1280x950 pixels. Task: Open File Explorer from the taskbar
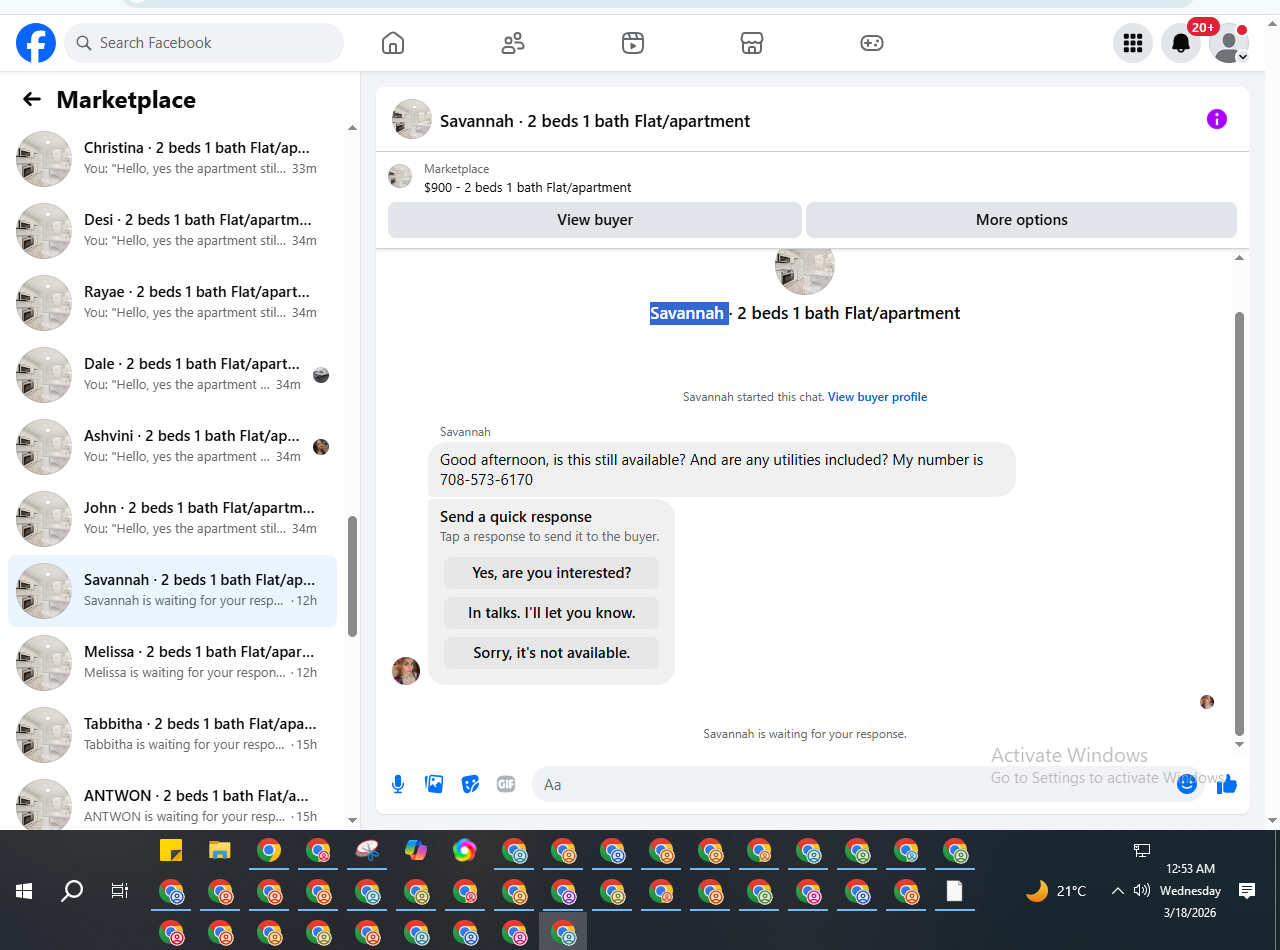(x=220, y=851)
